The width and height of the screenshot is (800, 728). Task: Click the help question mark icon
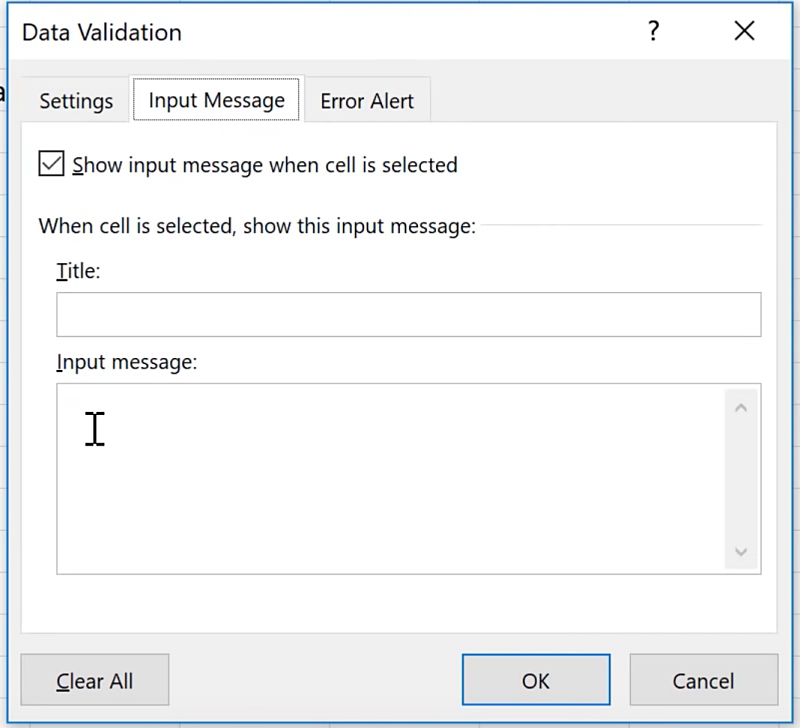pyautogui.click(x=653, y=32)
